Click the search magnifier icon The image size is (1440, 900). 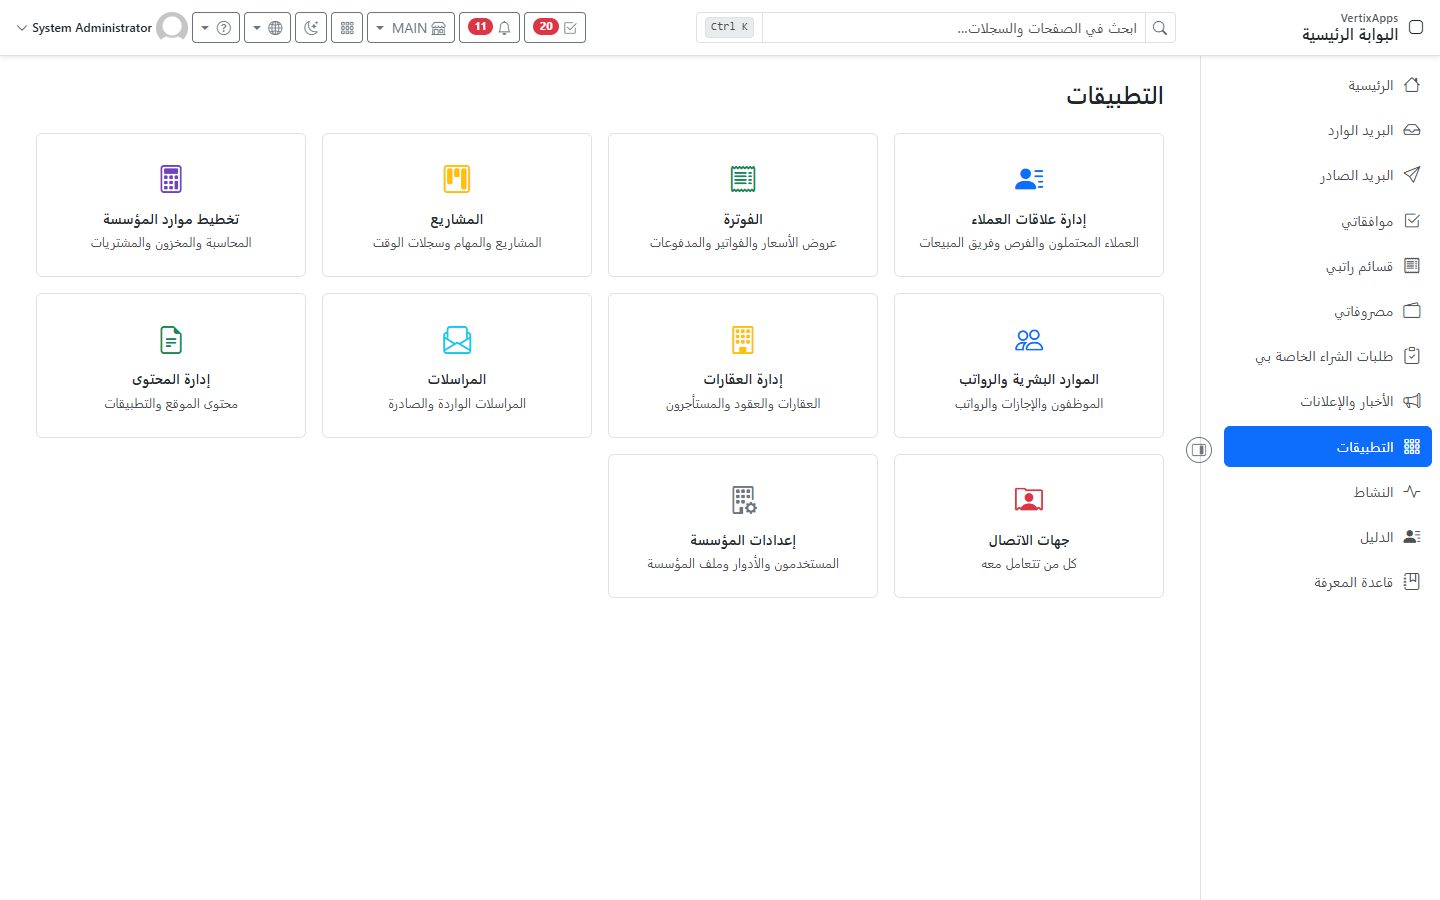[1160, 28]
